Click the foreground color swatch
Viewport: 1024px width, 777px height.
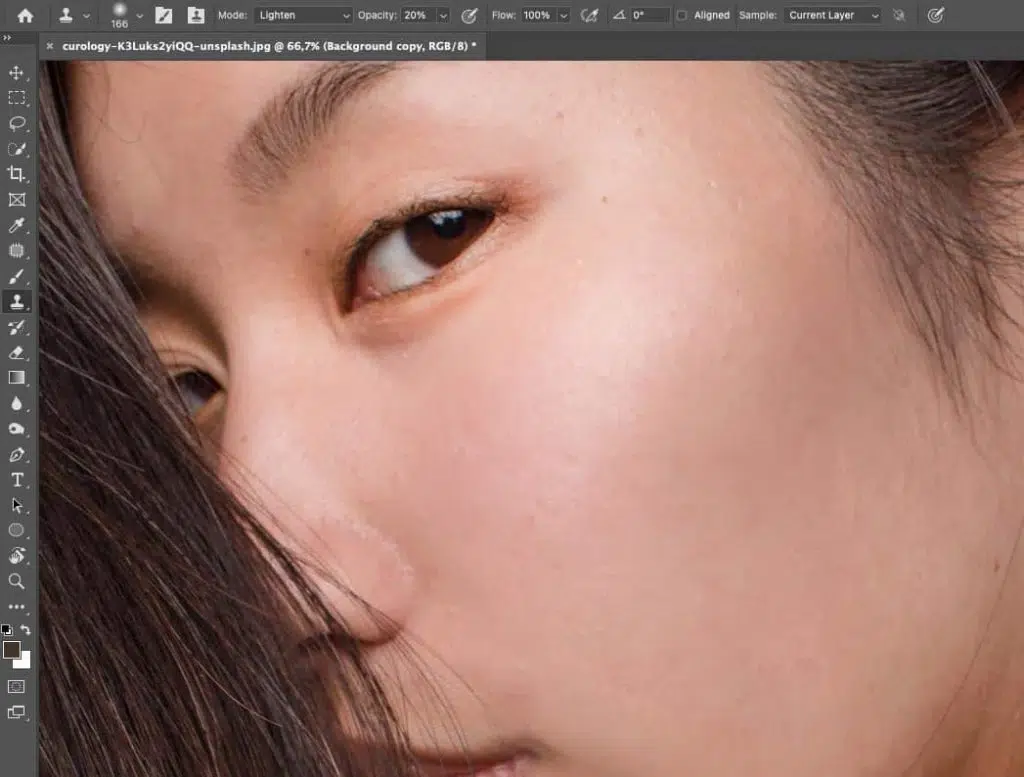(x=11, y=651)
